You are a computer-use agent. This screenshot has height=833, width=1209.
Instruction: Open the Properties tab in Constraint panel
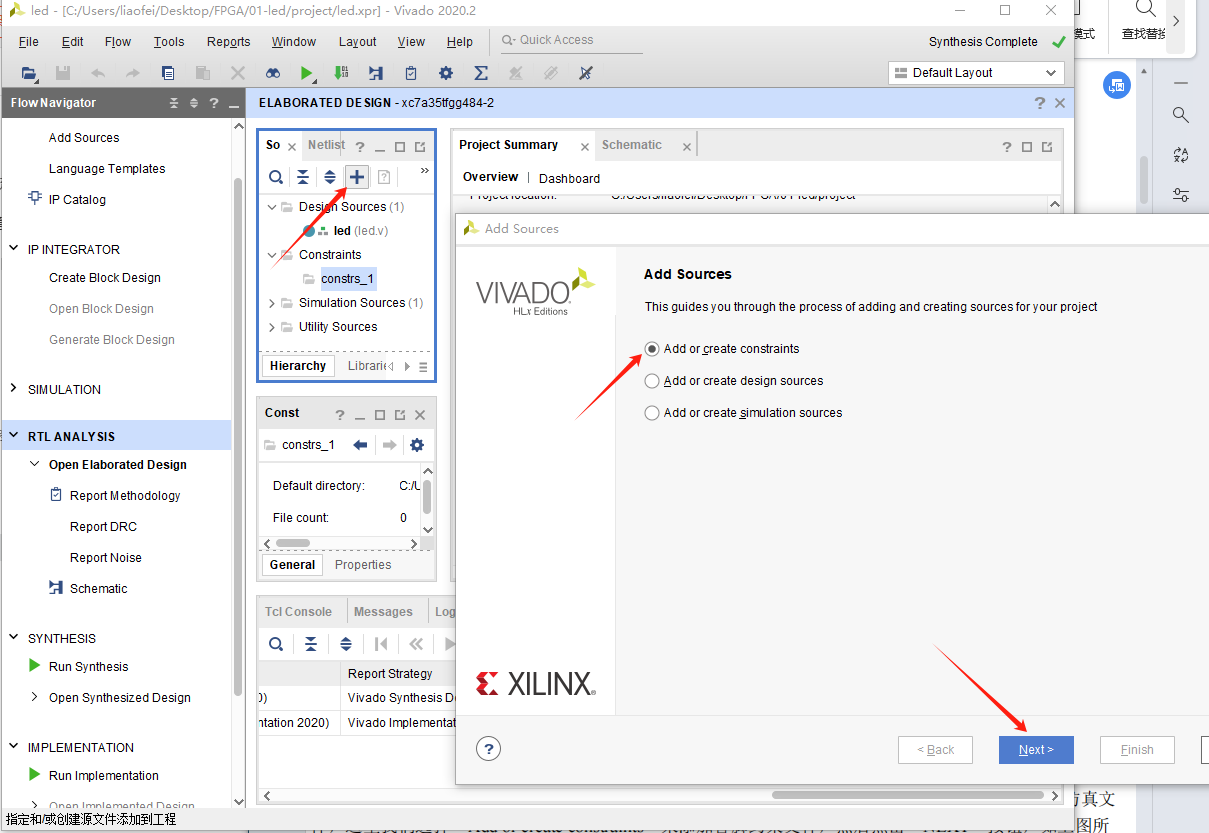pyautogui.click(x=363, y=565)
